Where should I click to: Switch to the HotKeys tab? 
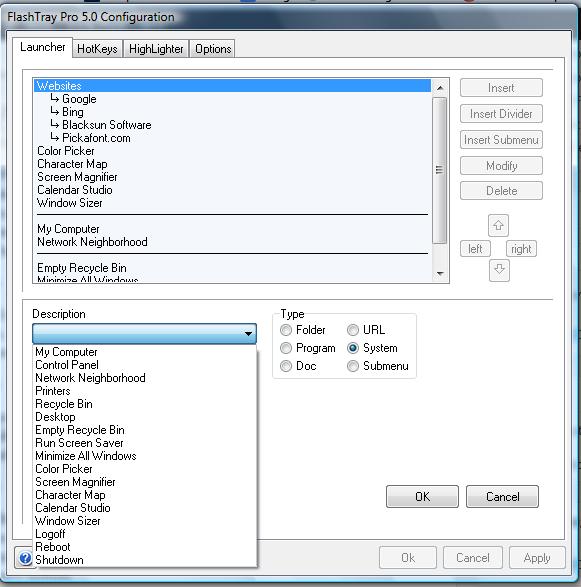click(x=97, y=49)
